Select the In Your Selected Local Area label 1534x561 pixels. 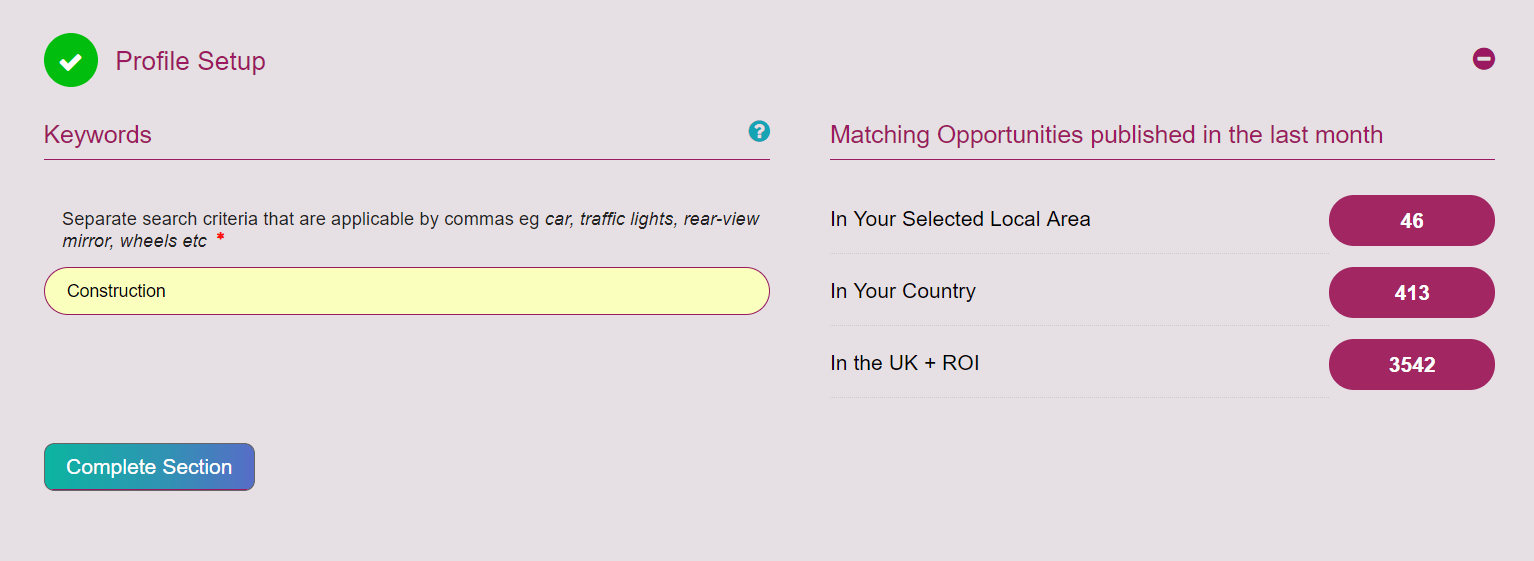(960, 219)
